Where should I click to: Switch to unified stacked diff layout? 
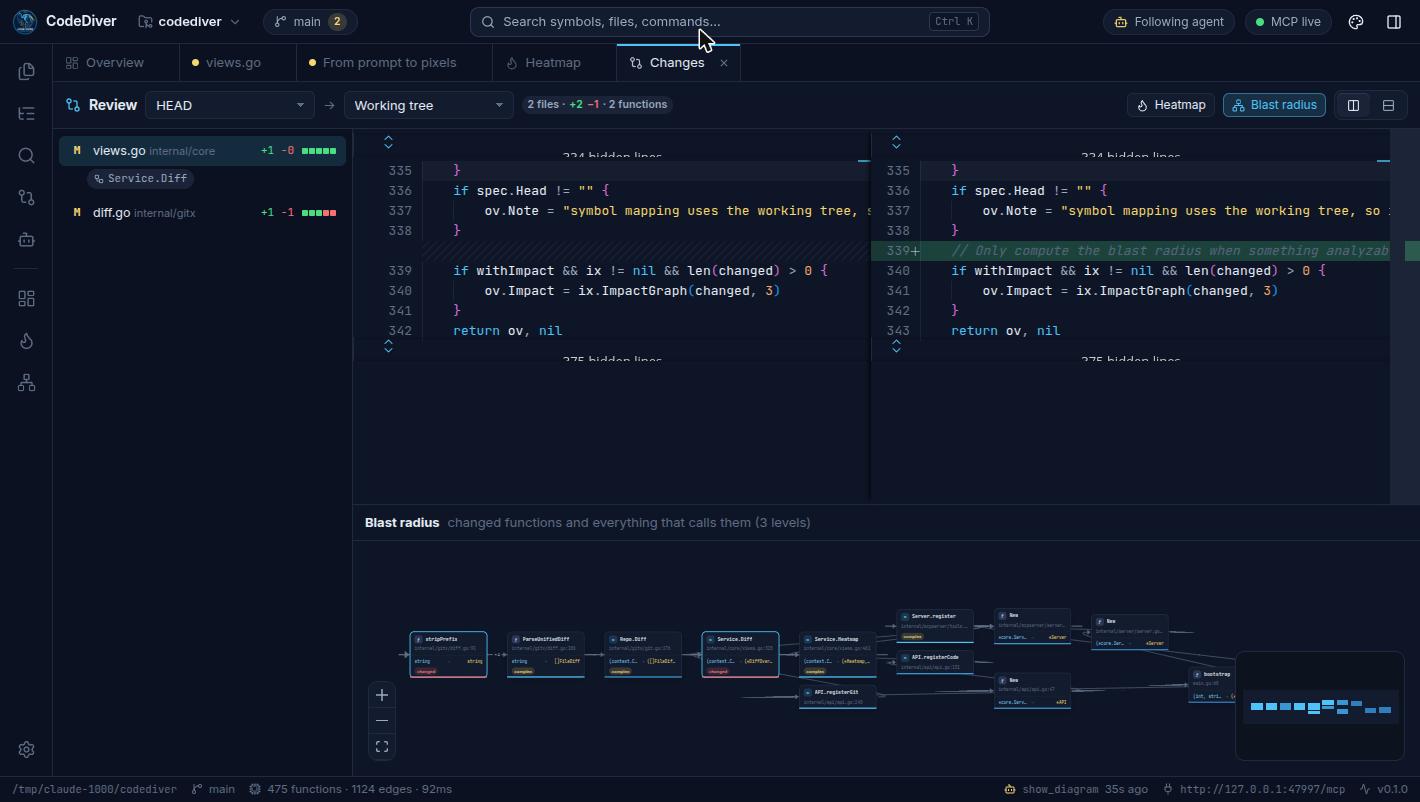(x=1388, y=105)
